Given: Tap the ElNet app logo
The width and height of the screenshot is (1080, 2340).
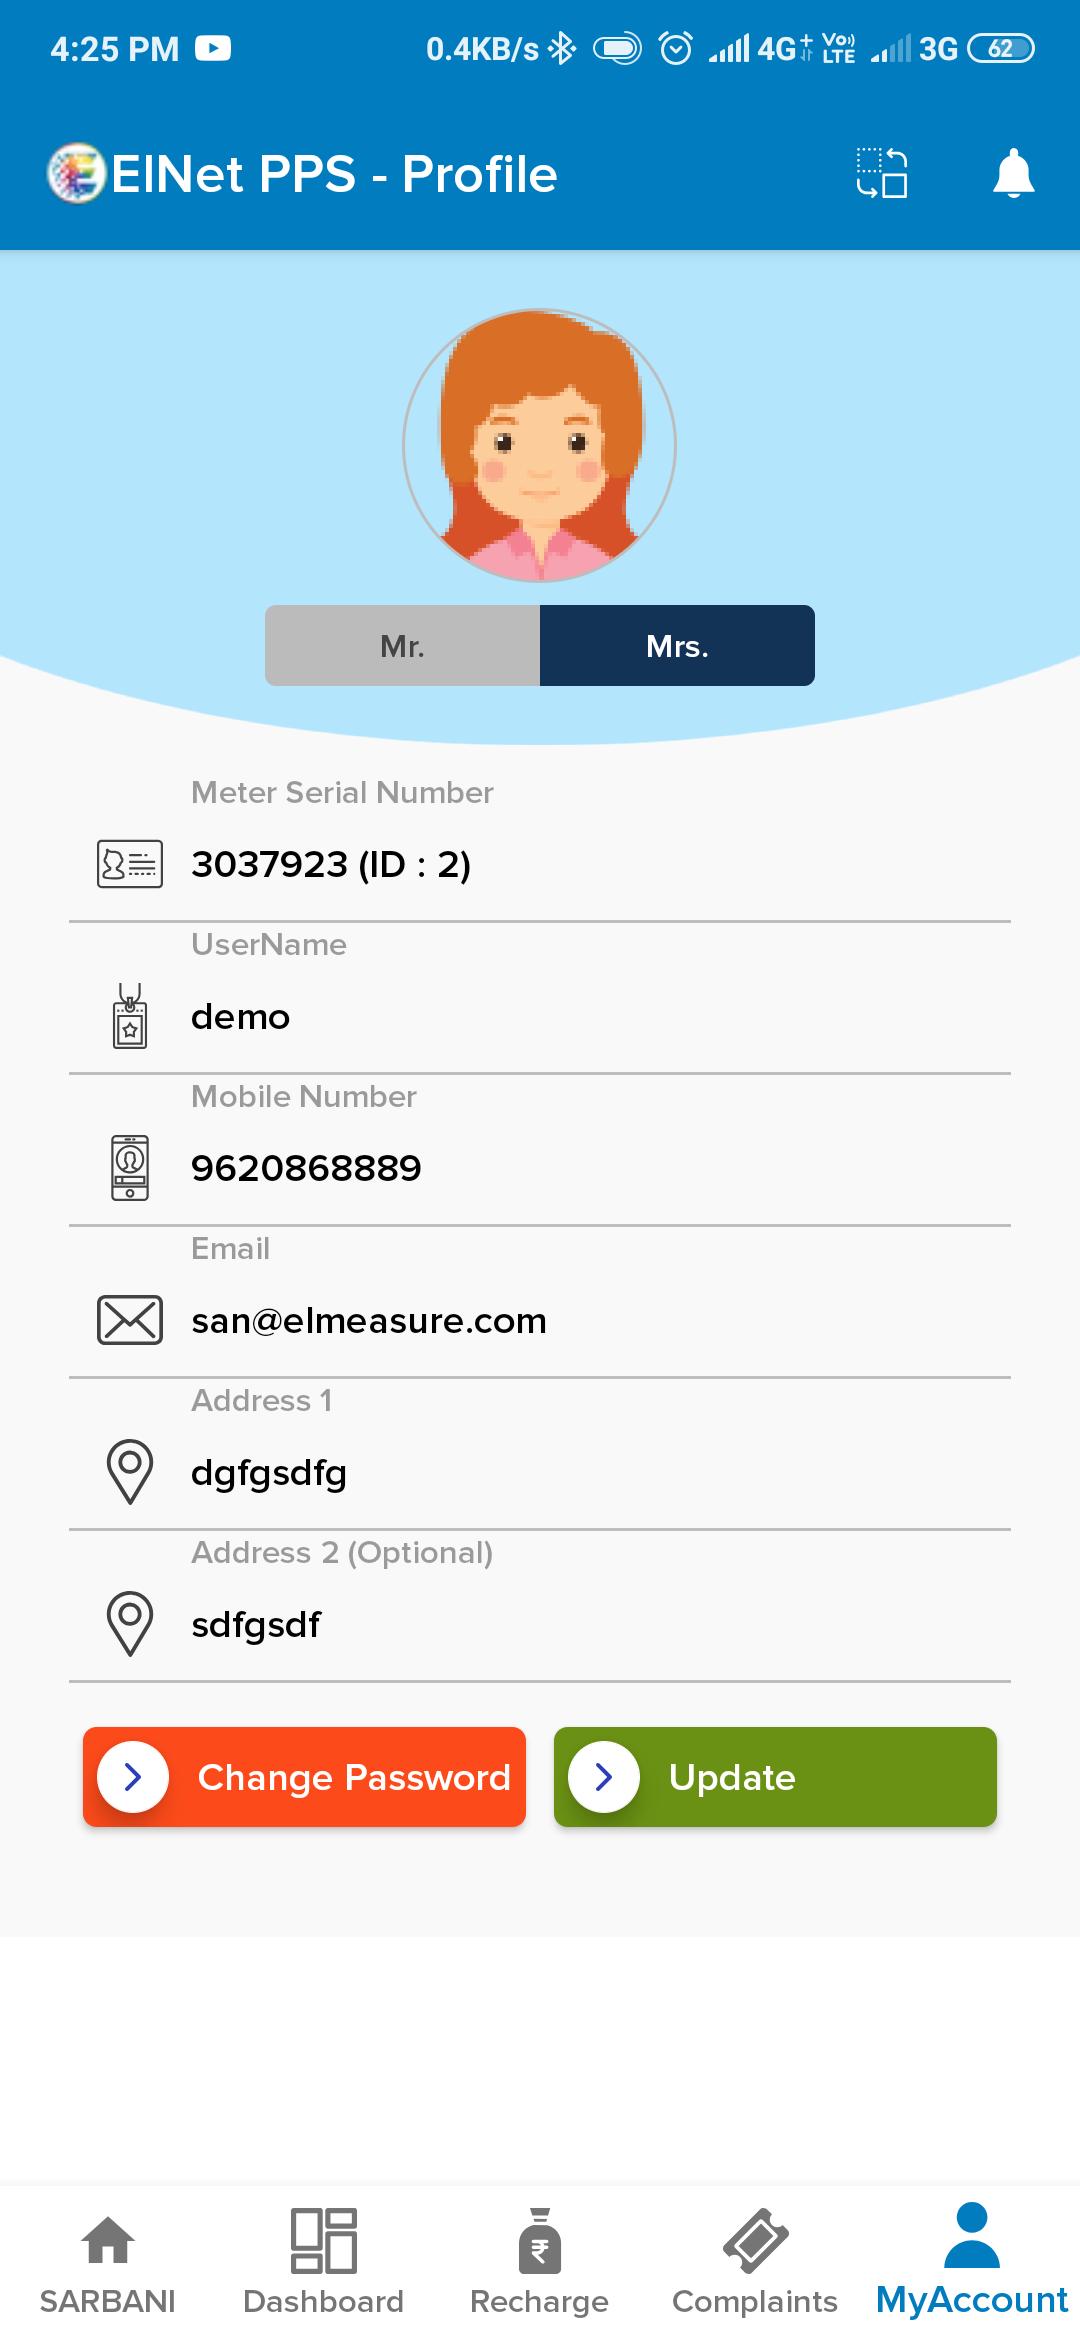Looking at the screenshot, I should [x=76, y=174].
